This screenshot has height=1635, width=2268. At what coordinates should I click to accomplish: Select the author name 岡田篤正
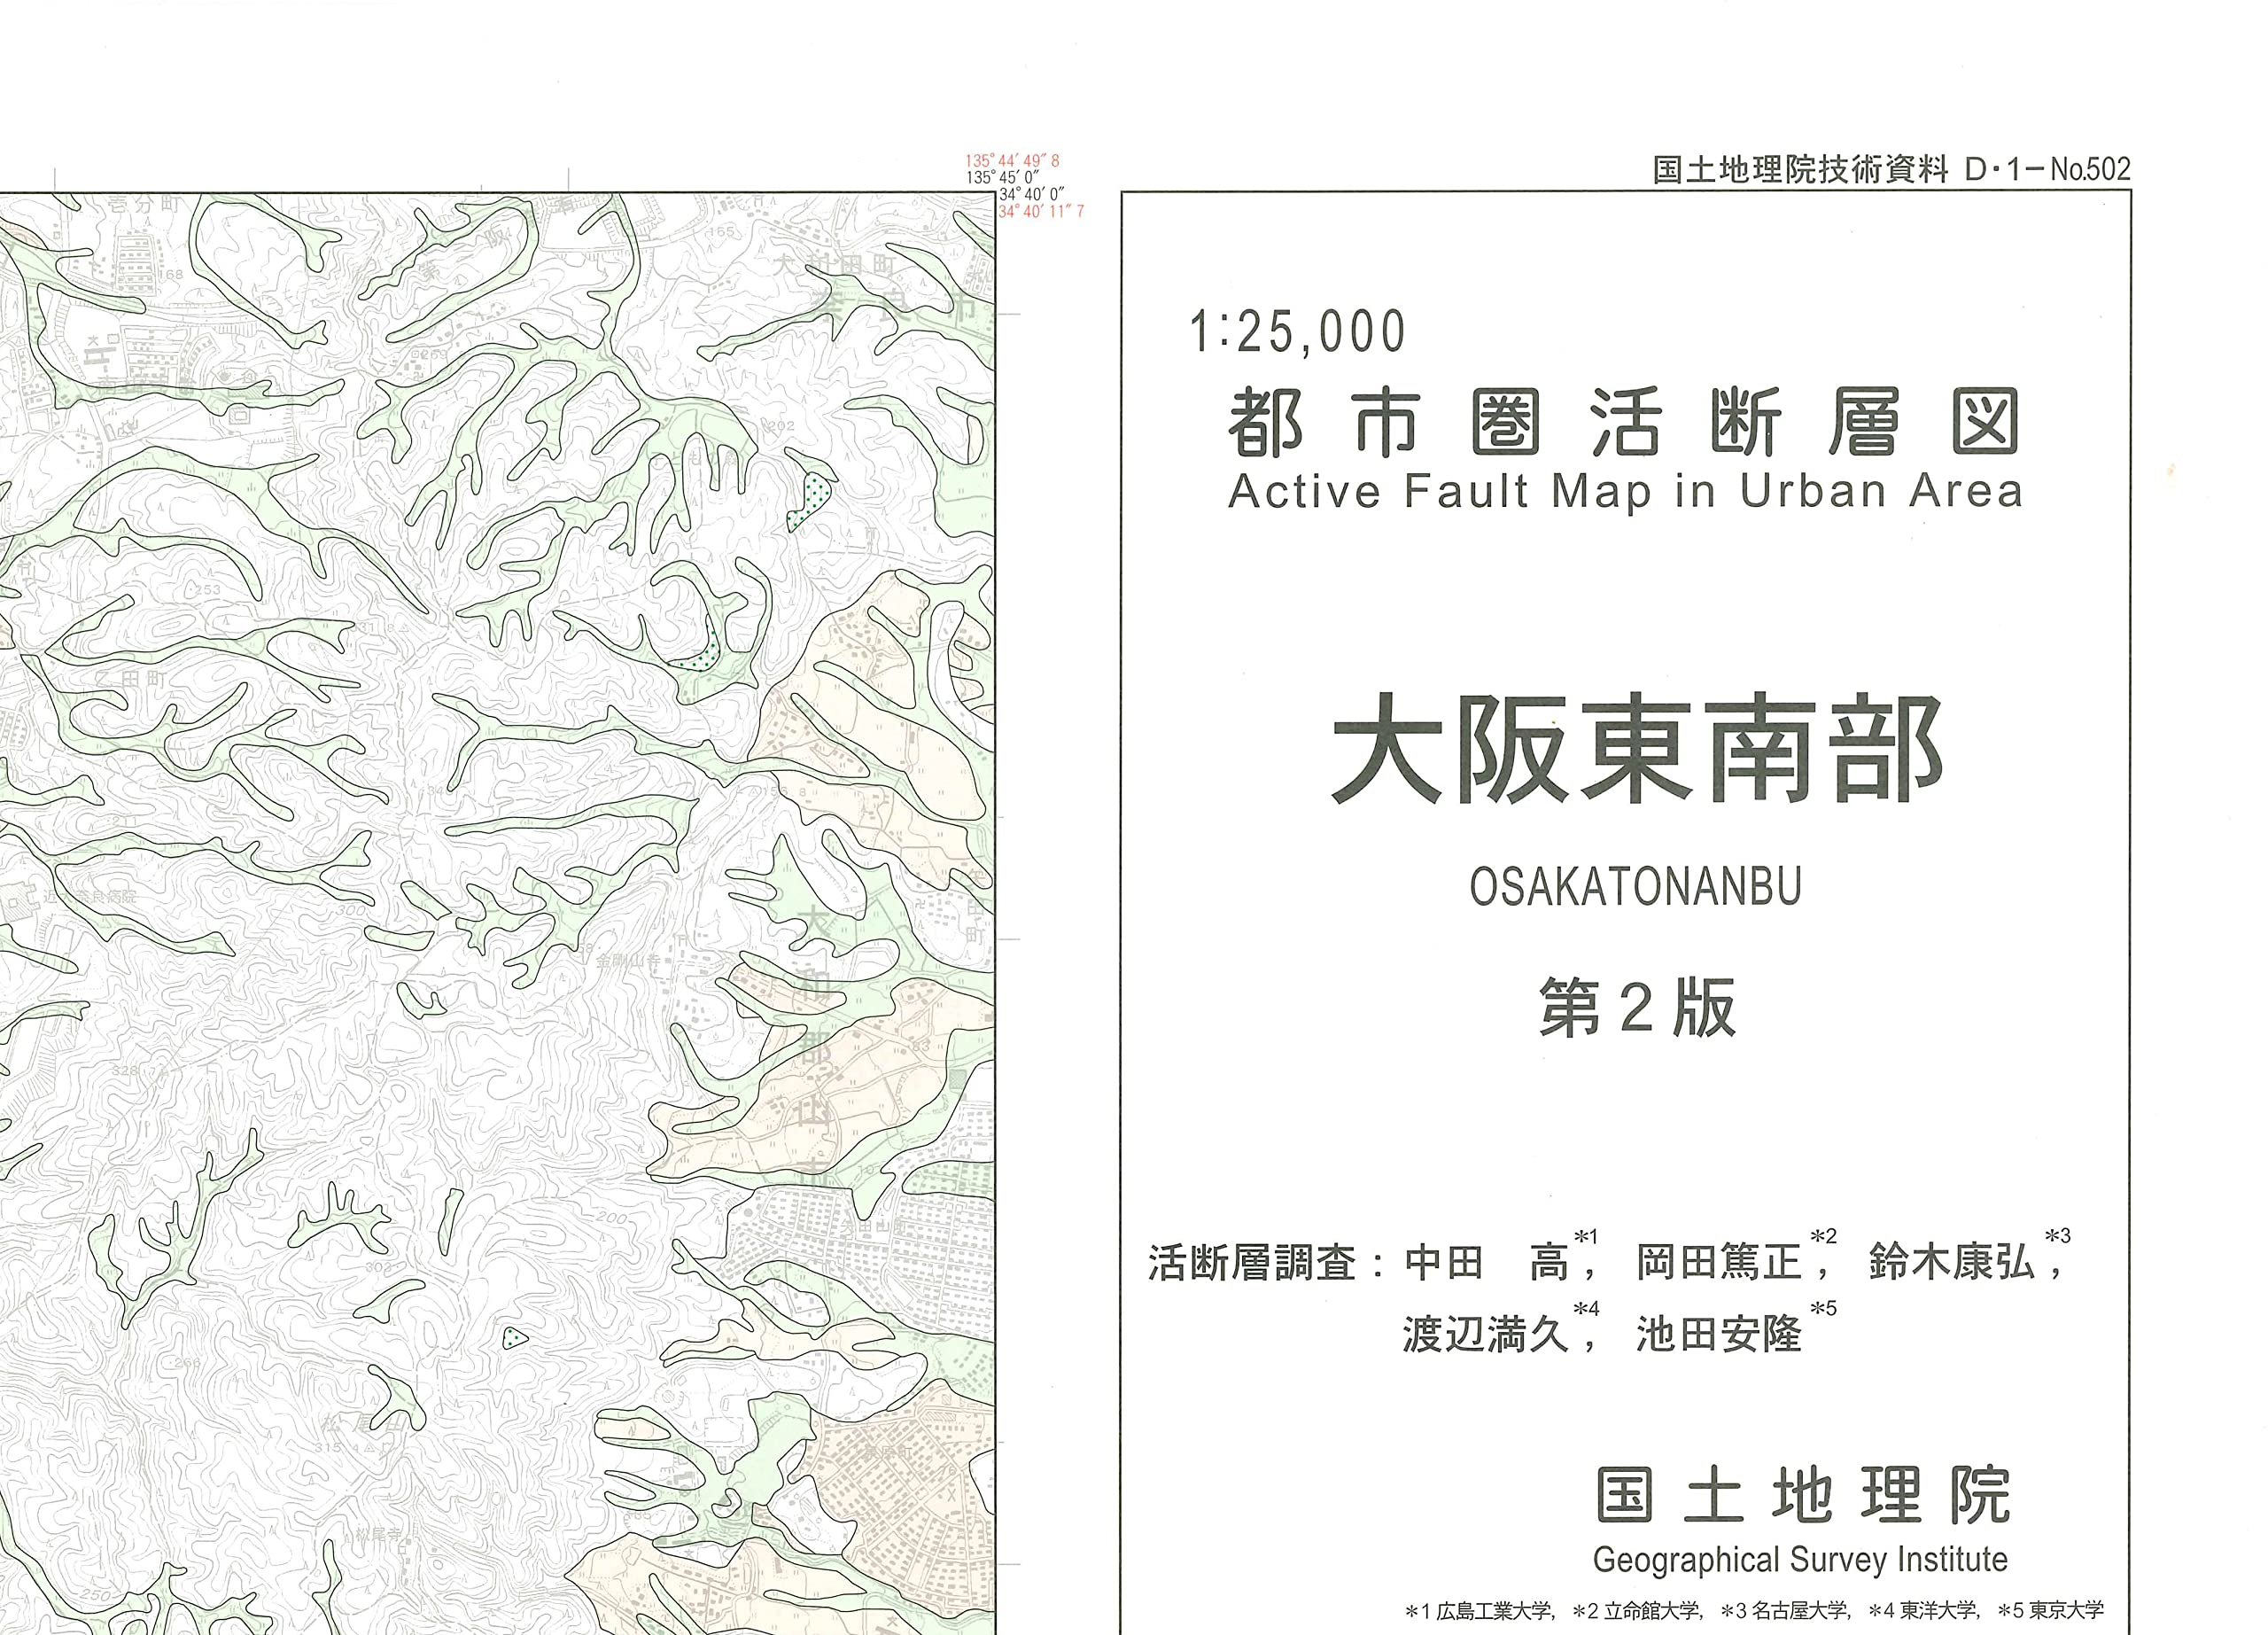pyautogui.click(x=1719, y=1262)
